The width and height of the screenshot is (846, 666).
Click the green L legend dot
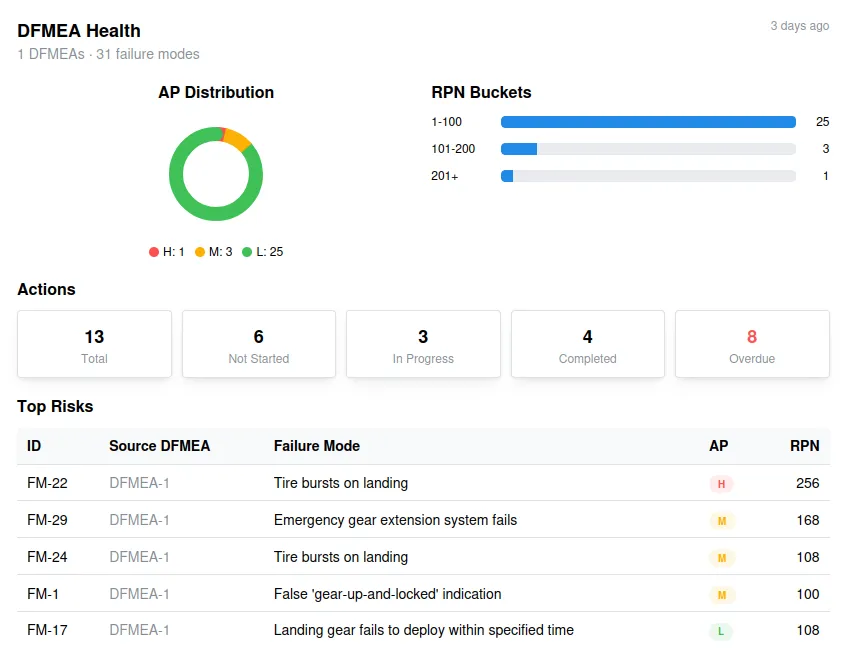(x=247, y=252)
